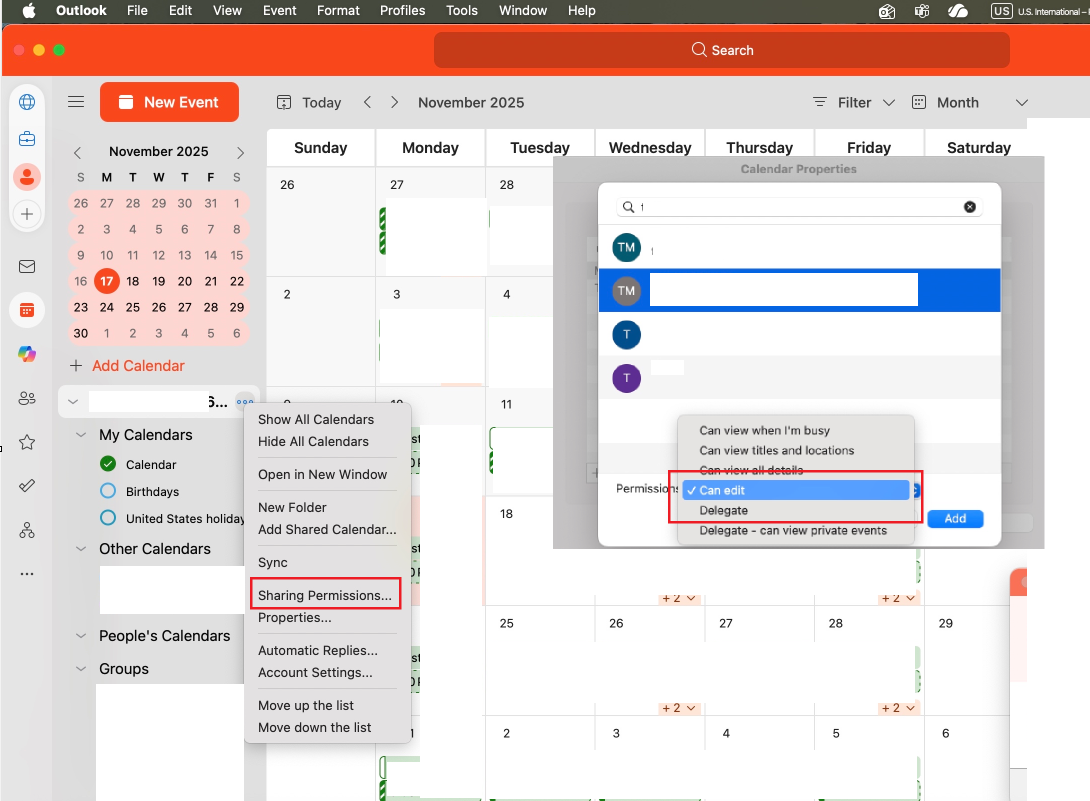This screenshot has height=801, width=1090.
Task: Show more apps via the ellipsis icon
Action: (x=27, y=574)
